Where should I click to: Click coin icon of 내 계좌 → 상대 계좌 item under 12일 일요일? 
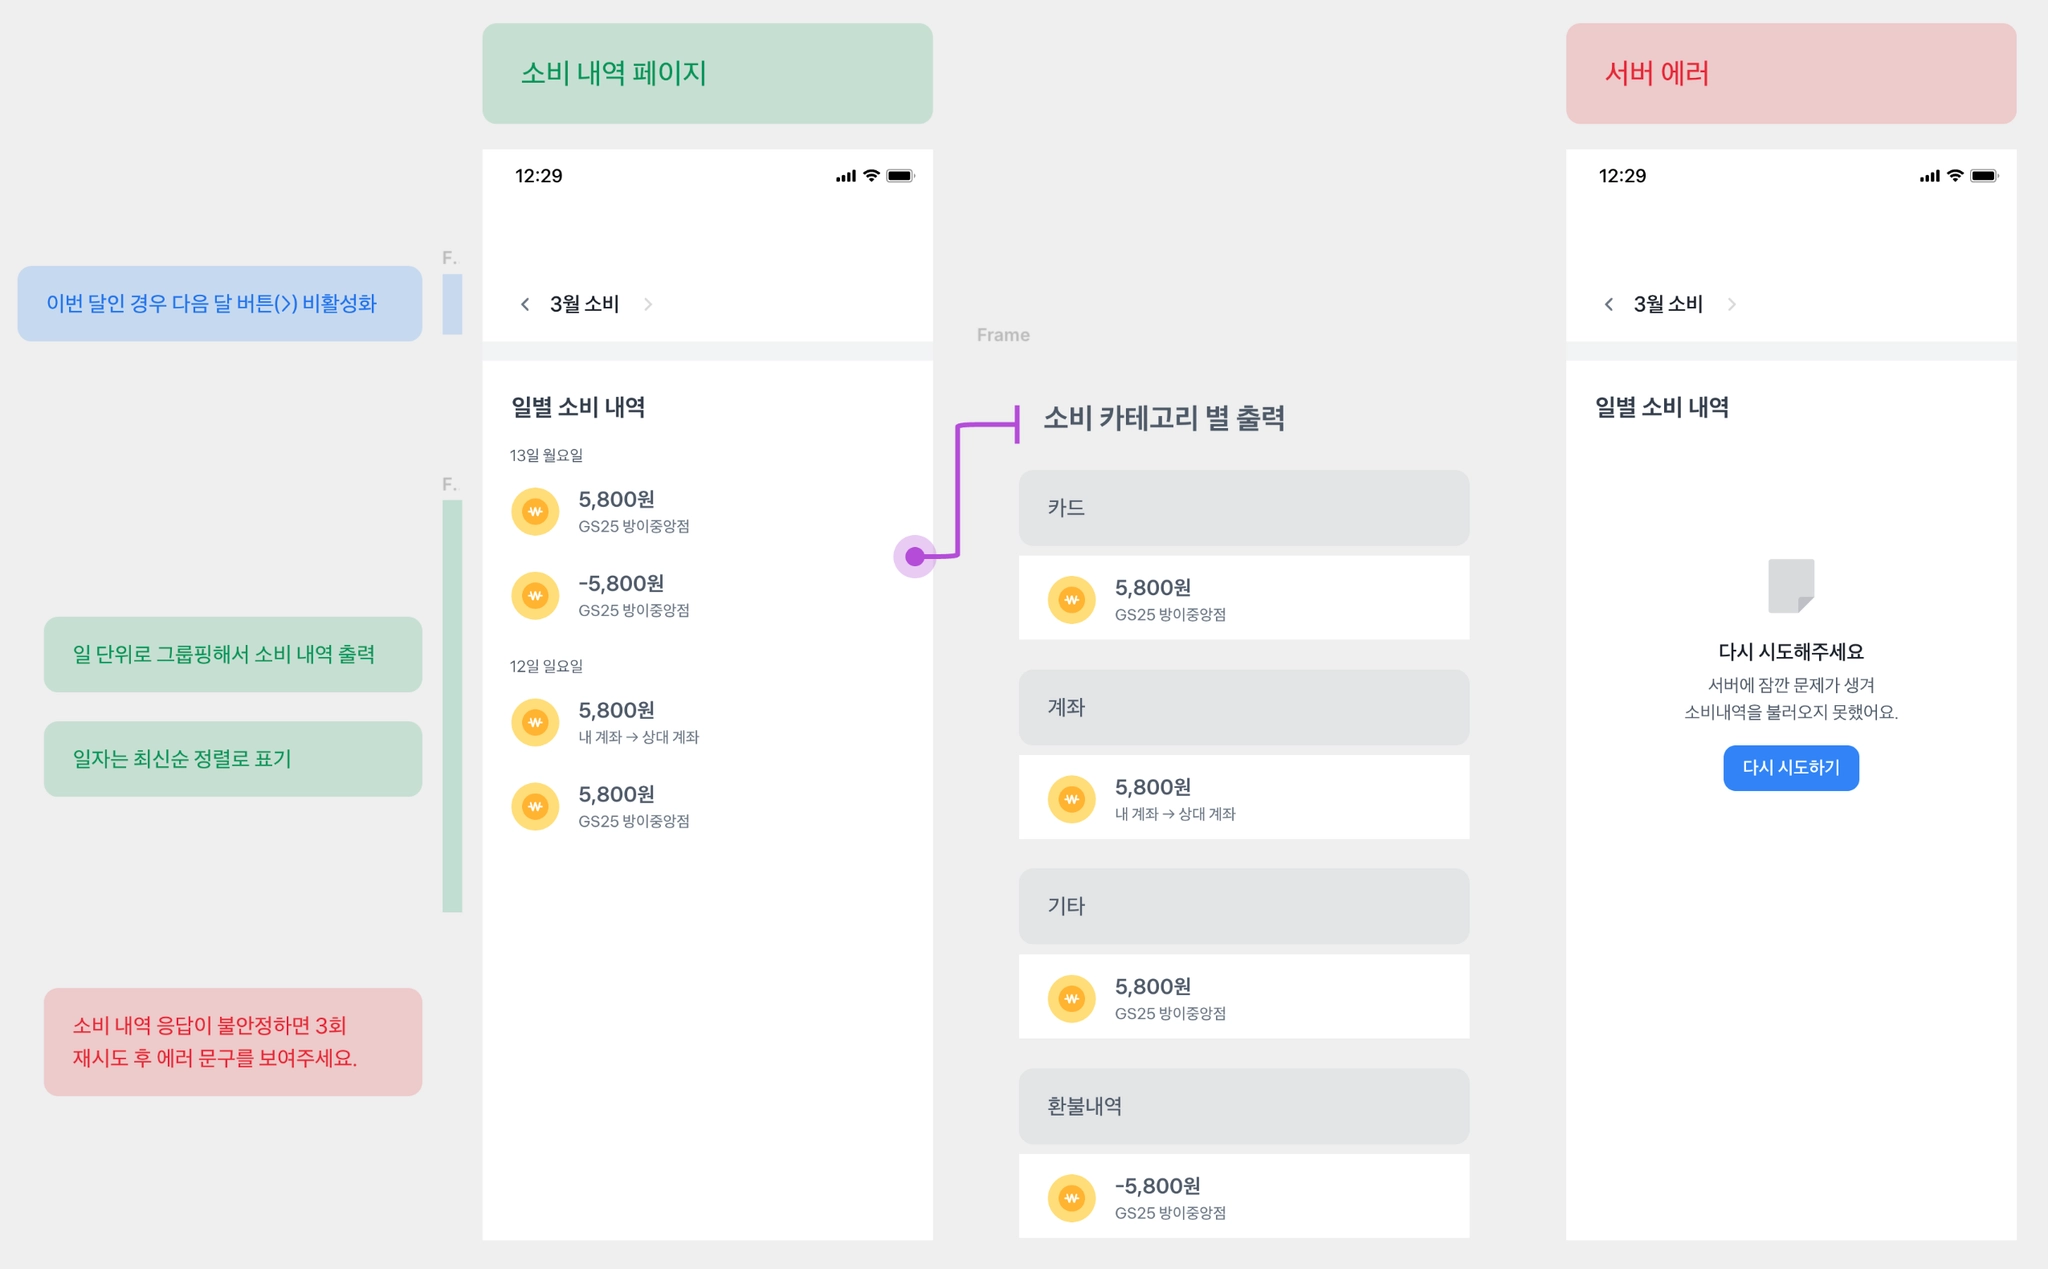[535, 722]
